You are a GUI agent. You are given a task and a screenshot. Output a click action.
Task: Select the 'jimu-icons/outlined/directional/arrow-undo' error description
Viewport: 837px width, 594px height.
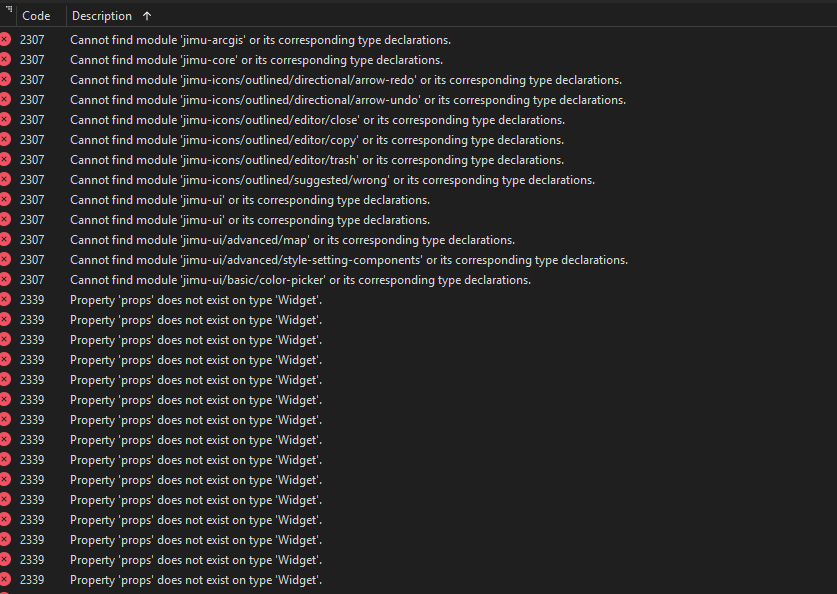click(x=348, y=100)
